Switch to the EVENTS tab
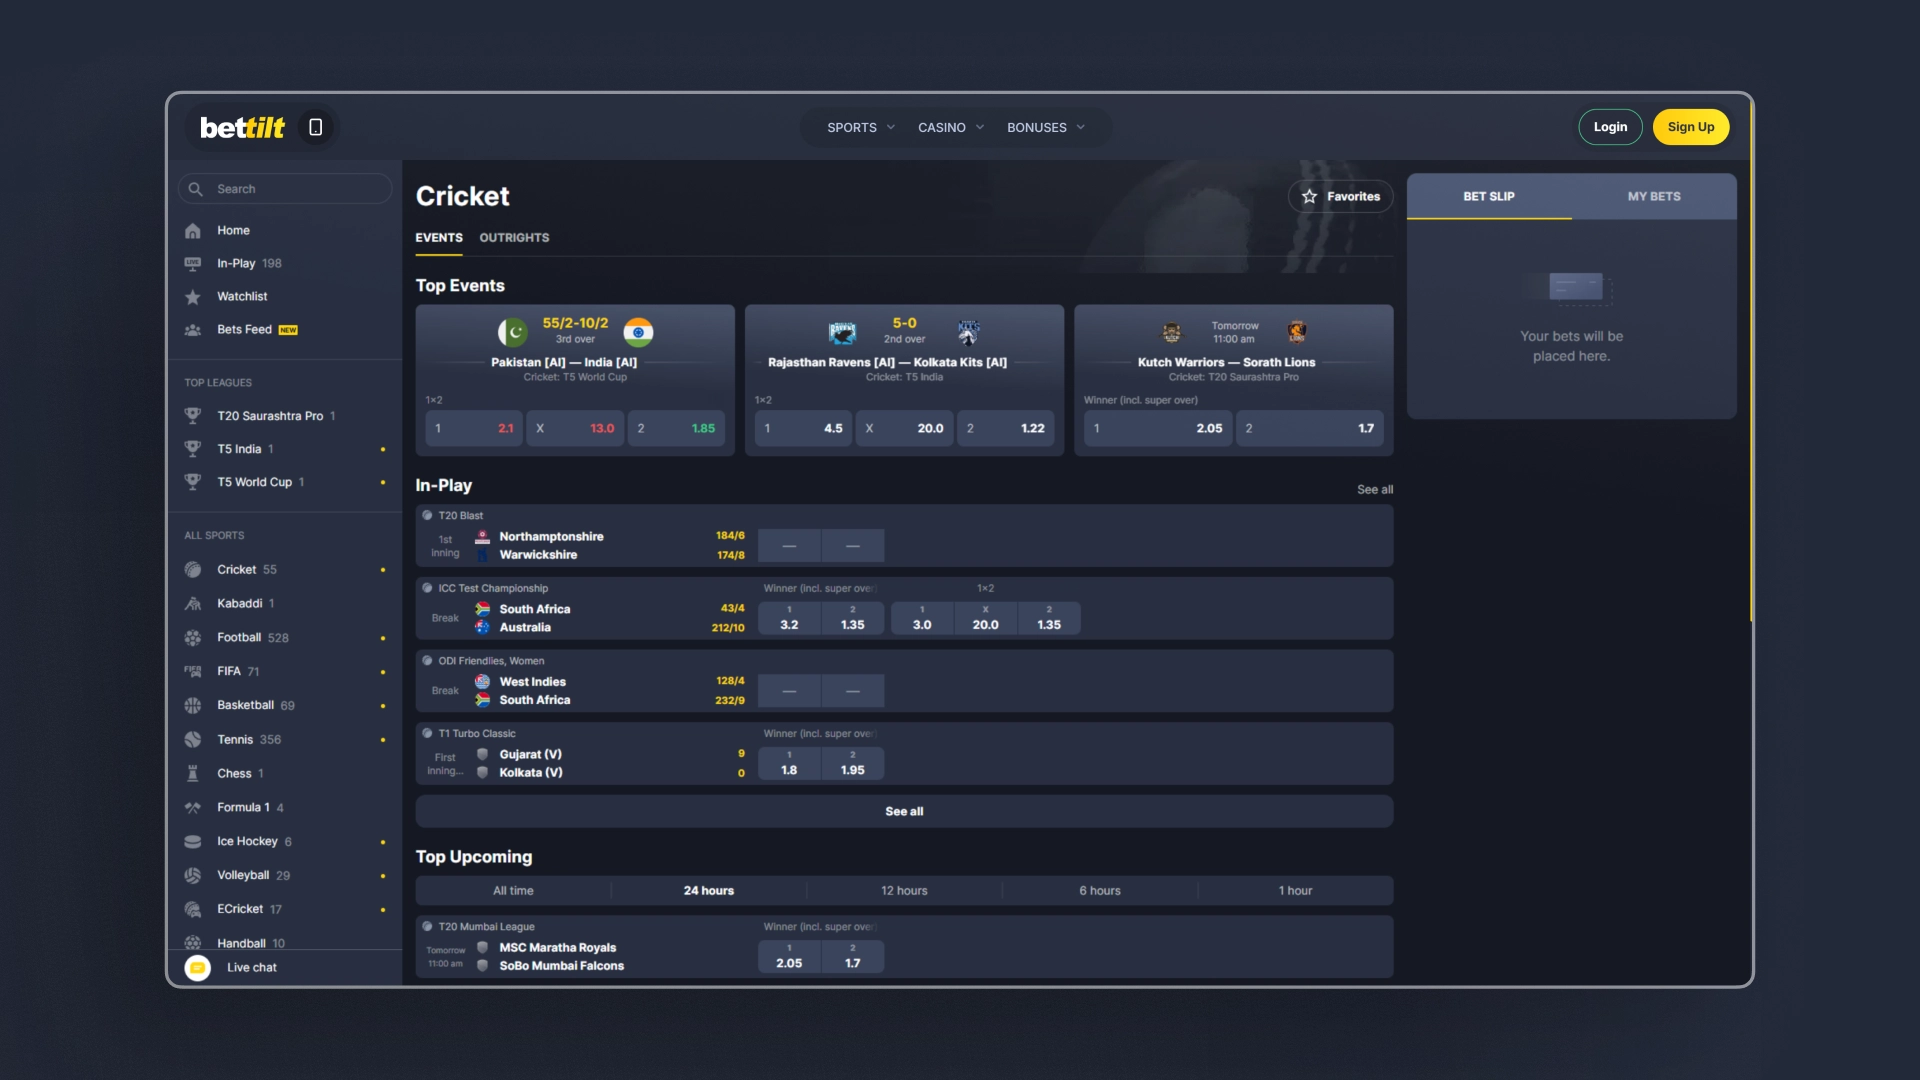Image resolution: width=1920 pixels, height=1080 pixels. pos(439,238)
